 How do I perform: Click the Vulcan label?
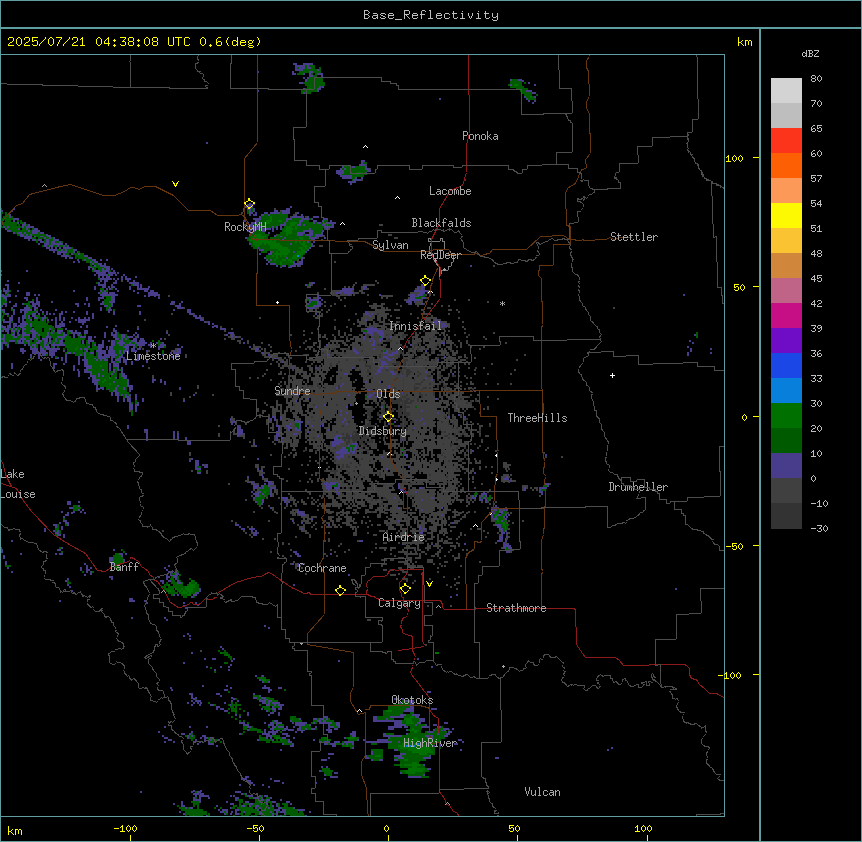pos(543,792)
